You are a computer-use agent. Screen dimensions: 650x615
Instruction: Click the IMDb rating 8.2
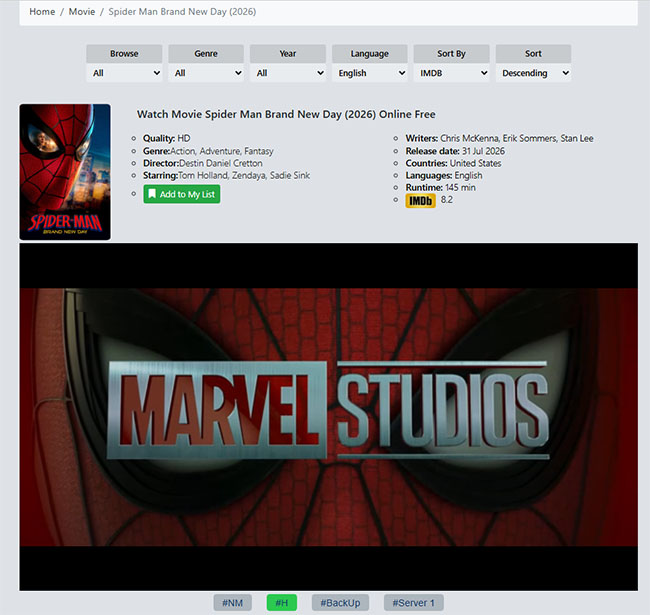coord(446,200)
